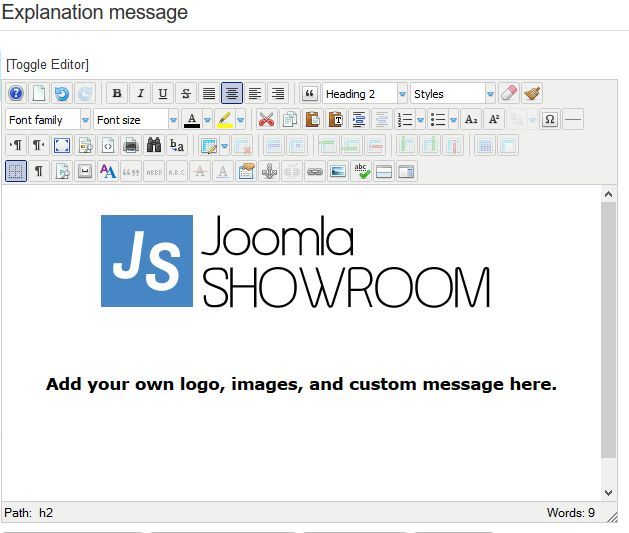Image resolution: width=629 pixels, height=533 pixels.
Task: Open the source code editor icon
Action: pos(108,145)
